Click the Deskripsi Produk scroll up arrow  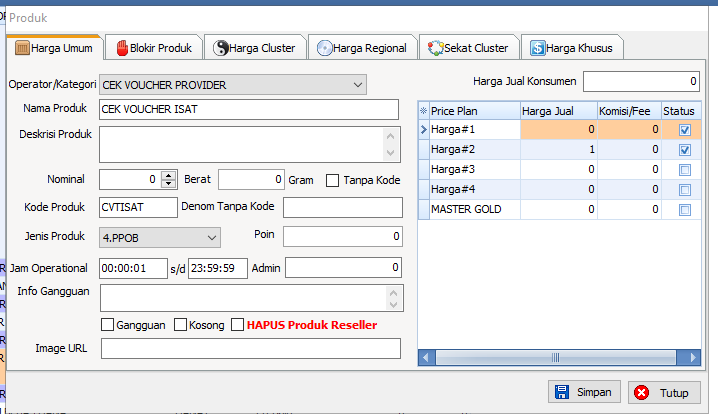click(x=390, y=136)
